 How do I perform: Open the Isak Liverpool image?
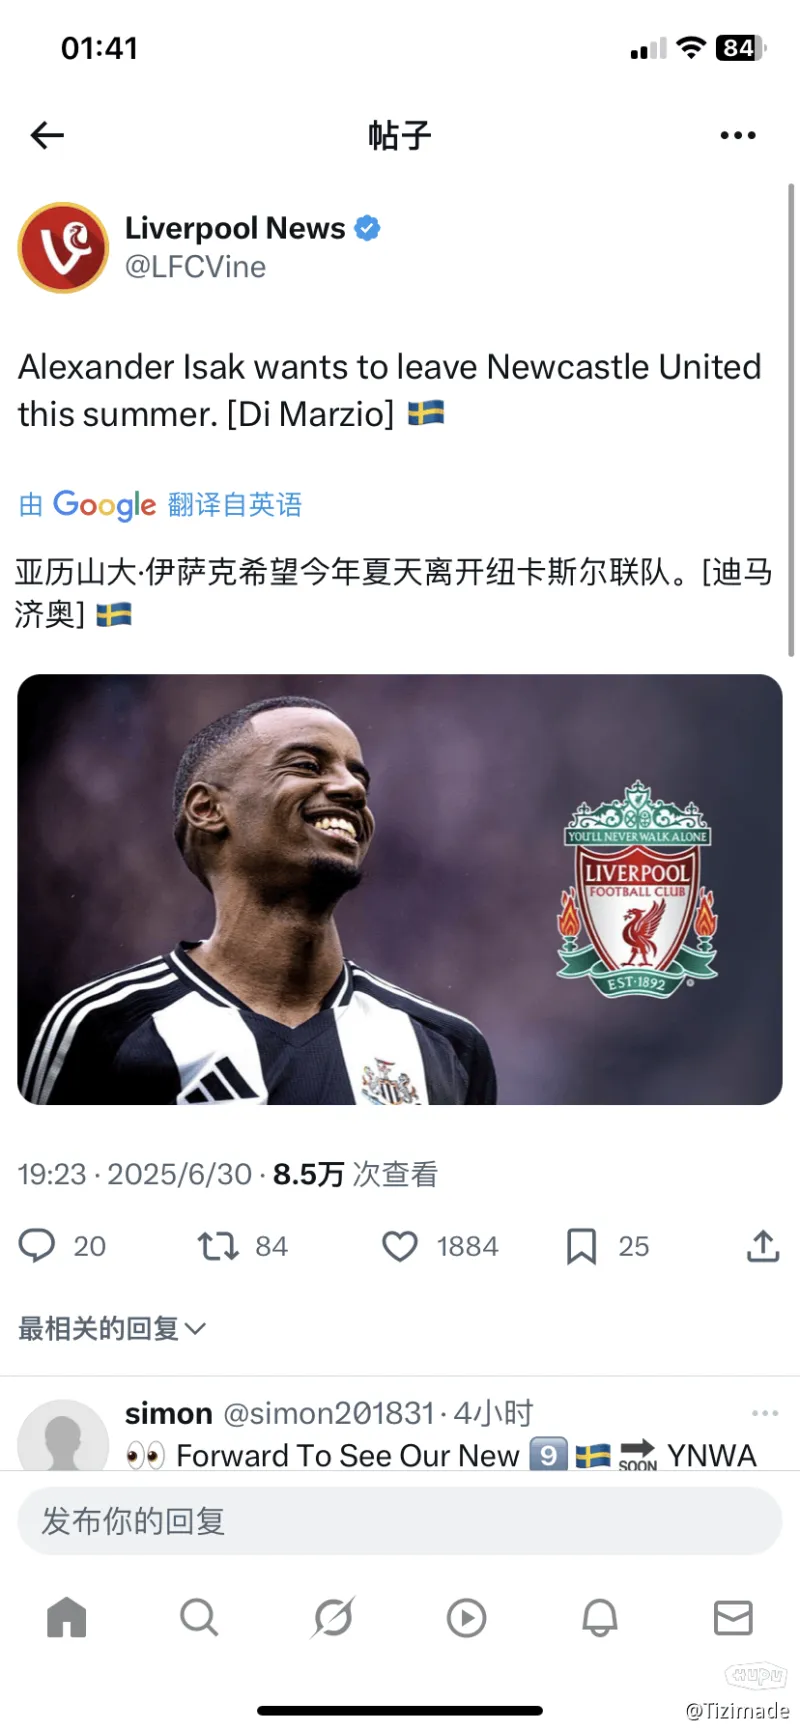400,889
